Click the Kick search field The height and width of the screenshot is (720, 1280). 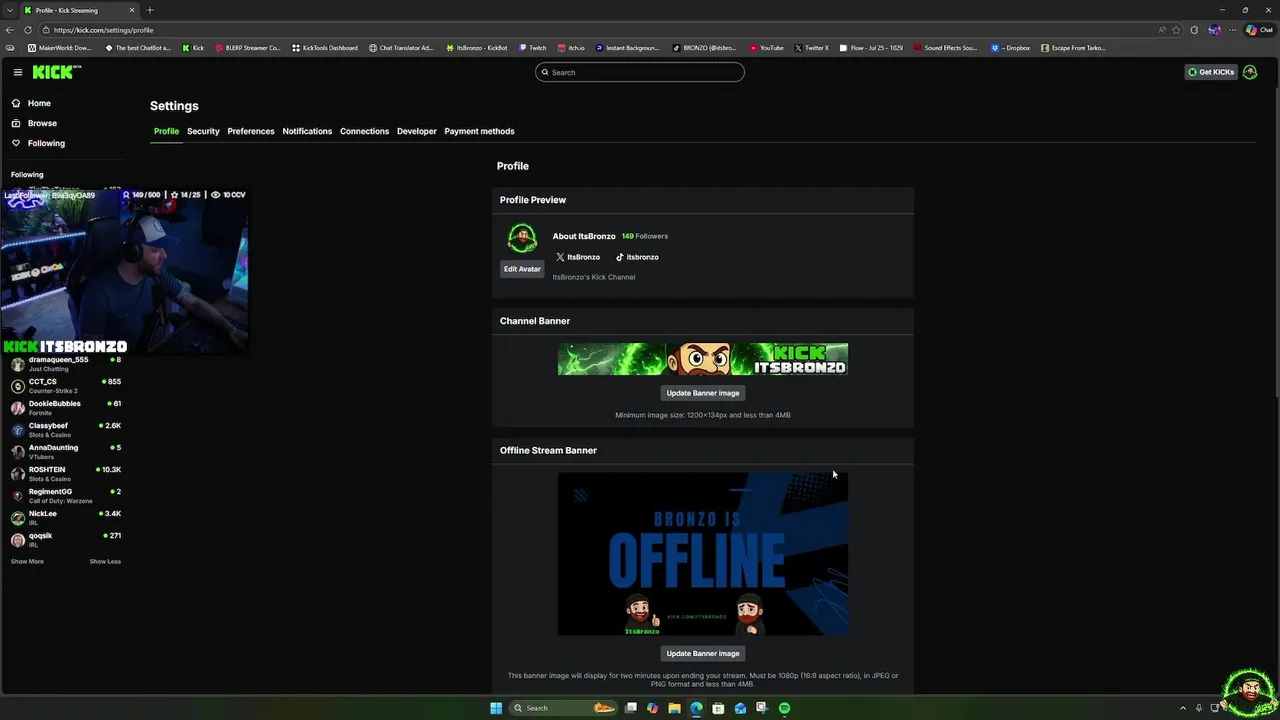[x=640, y=72]
